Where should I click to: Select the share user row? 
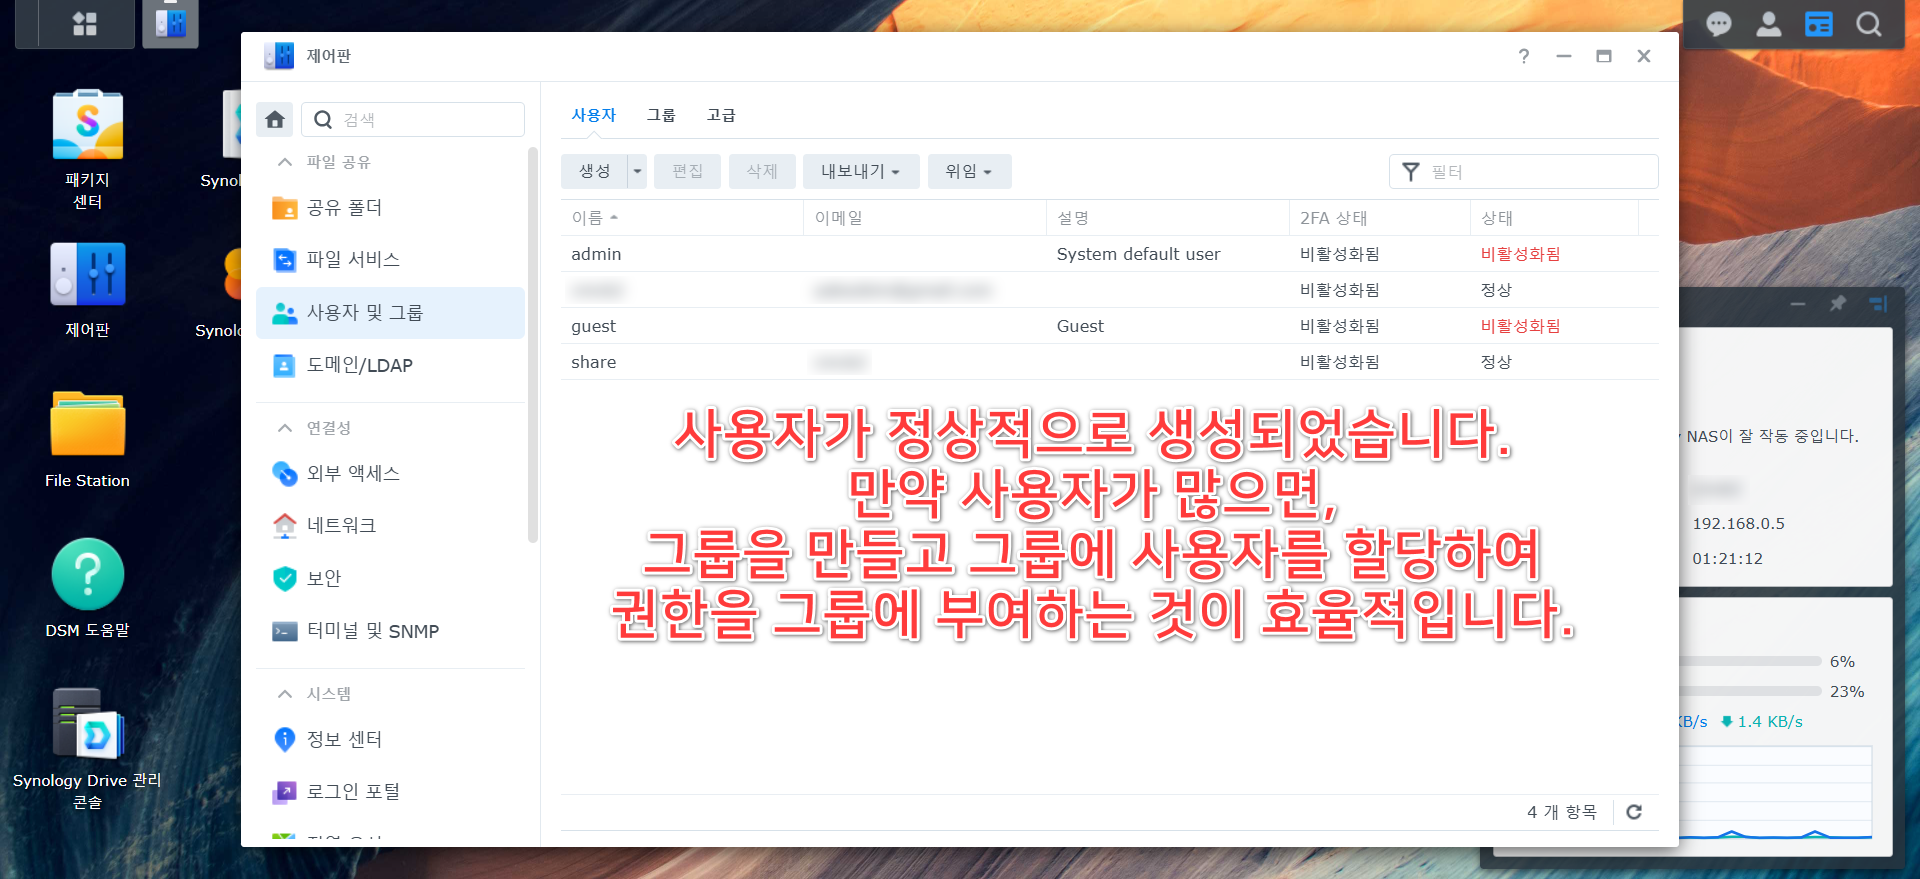[x=1109, y=362]
